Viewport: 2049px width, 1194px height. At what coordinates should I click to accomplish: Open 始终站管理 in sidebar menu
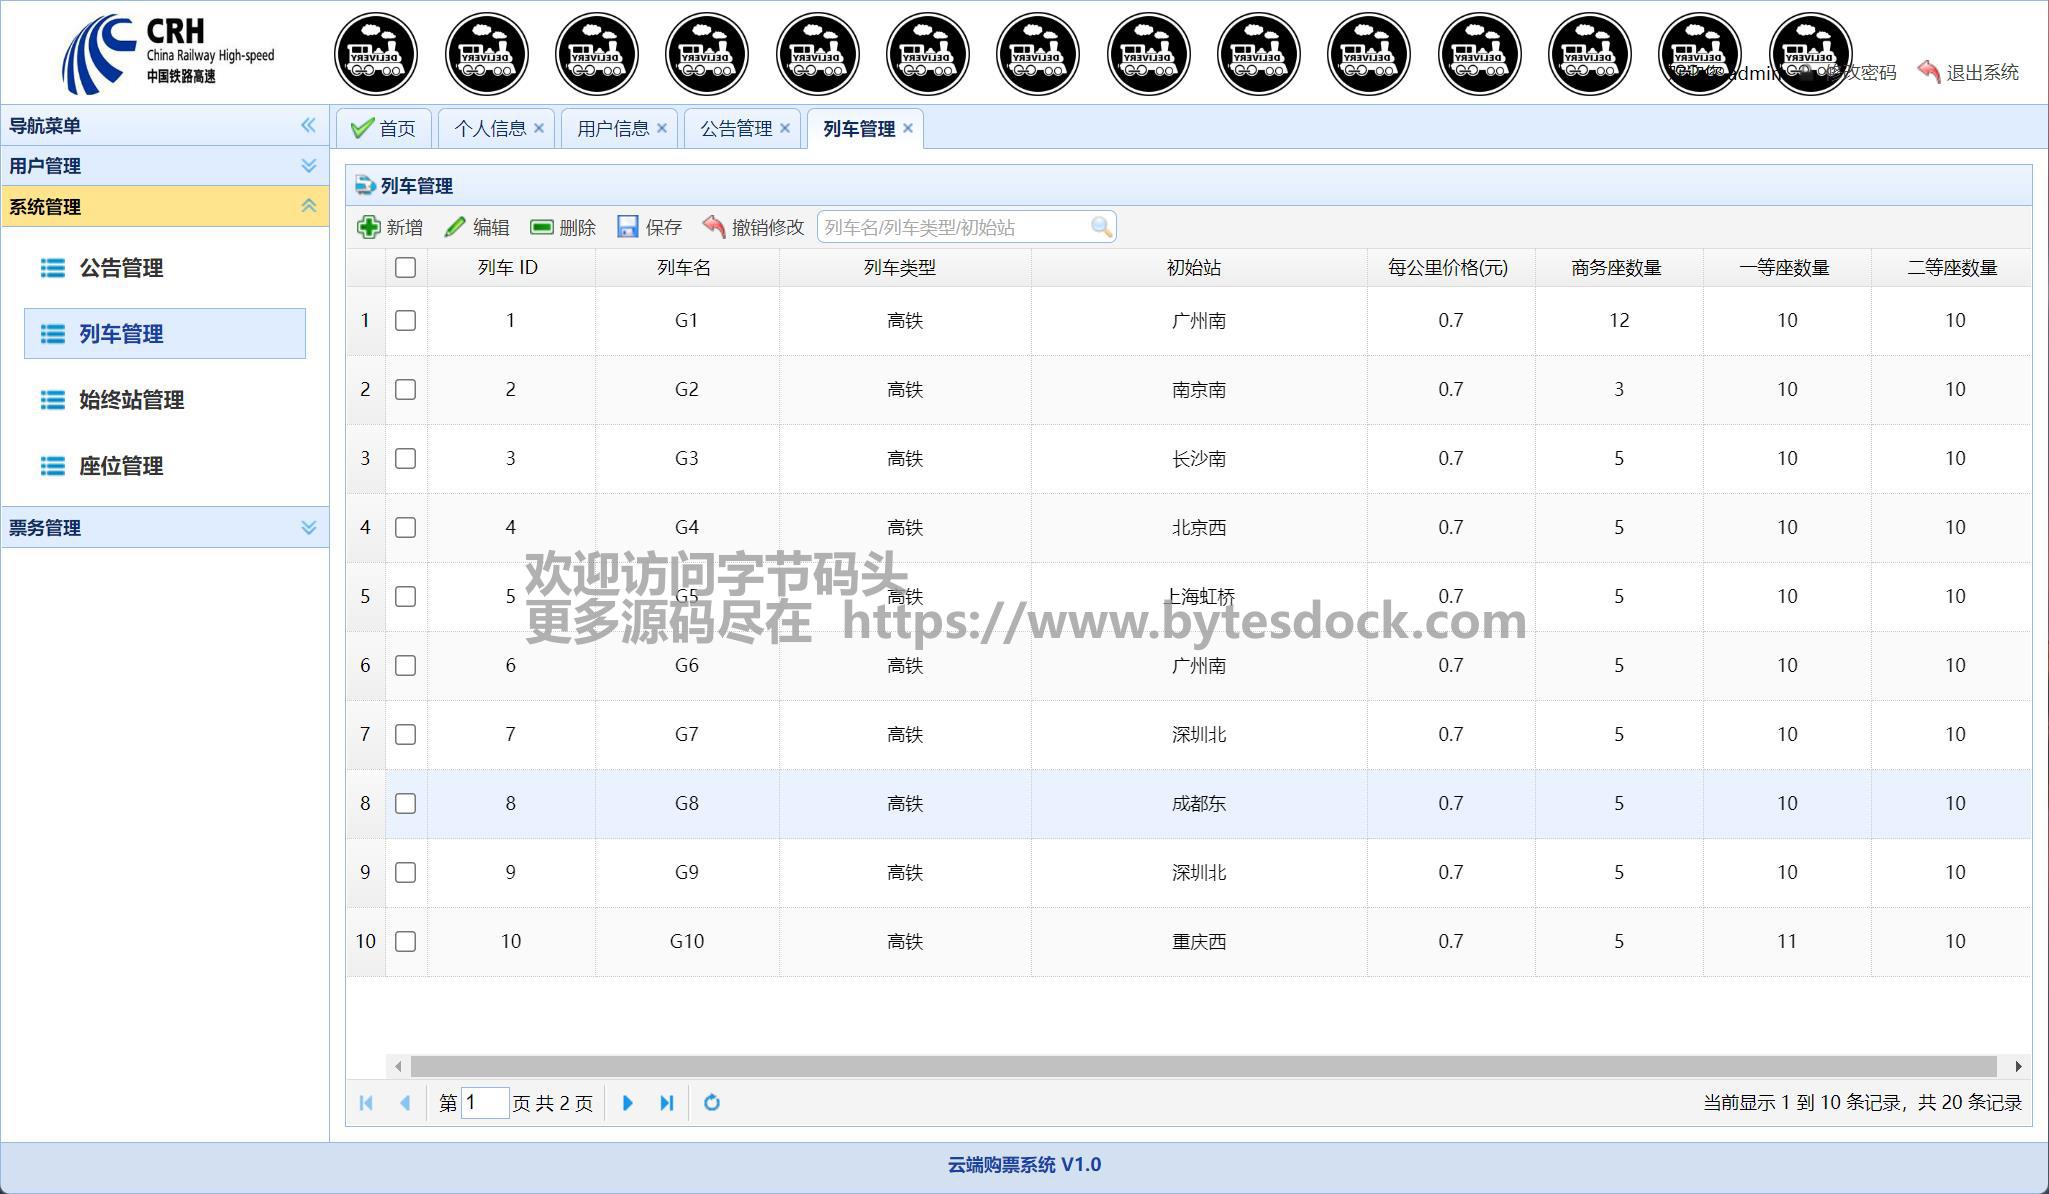tap(131, 400)
